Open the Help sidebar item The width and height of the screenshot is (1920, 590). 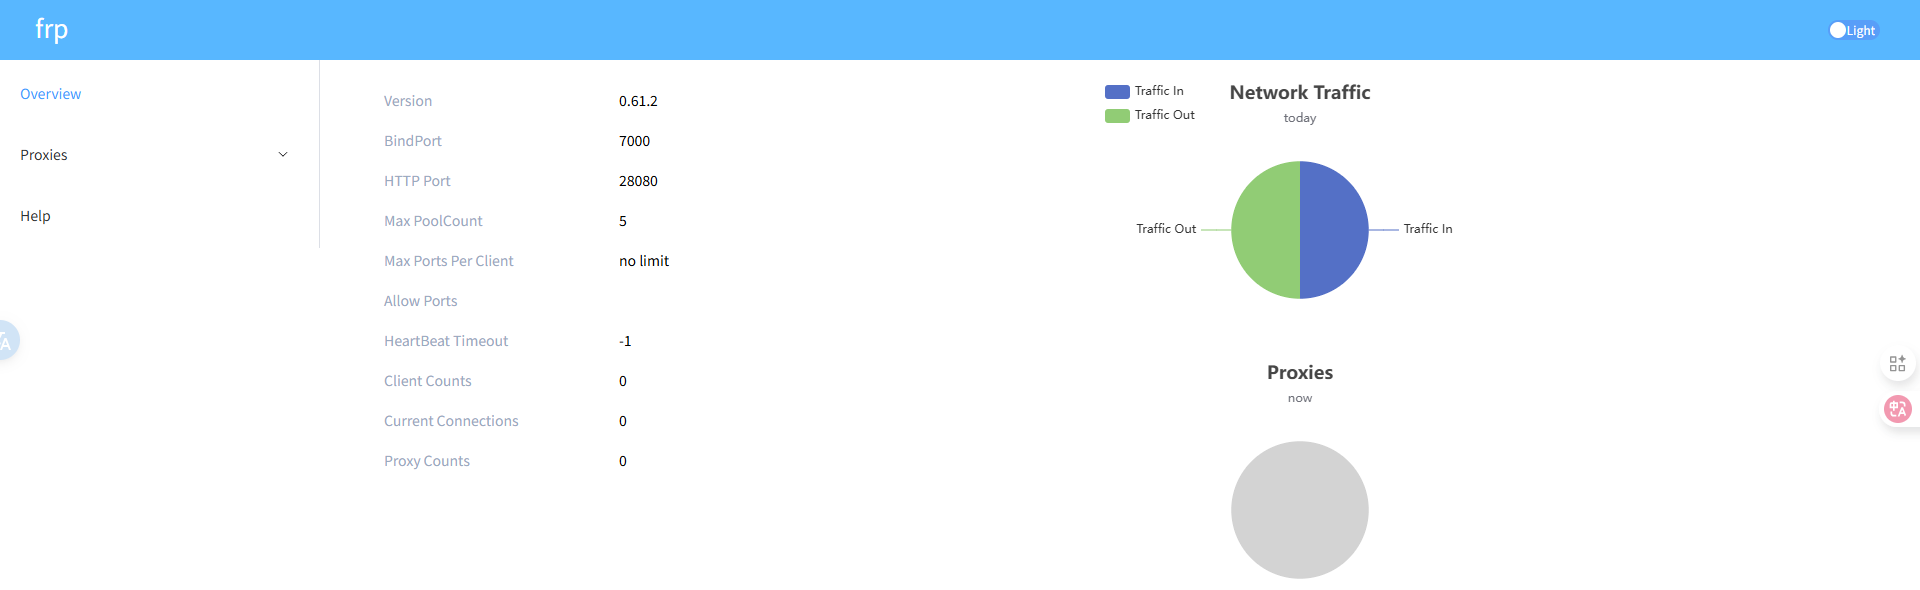(35, 216)
